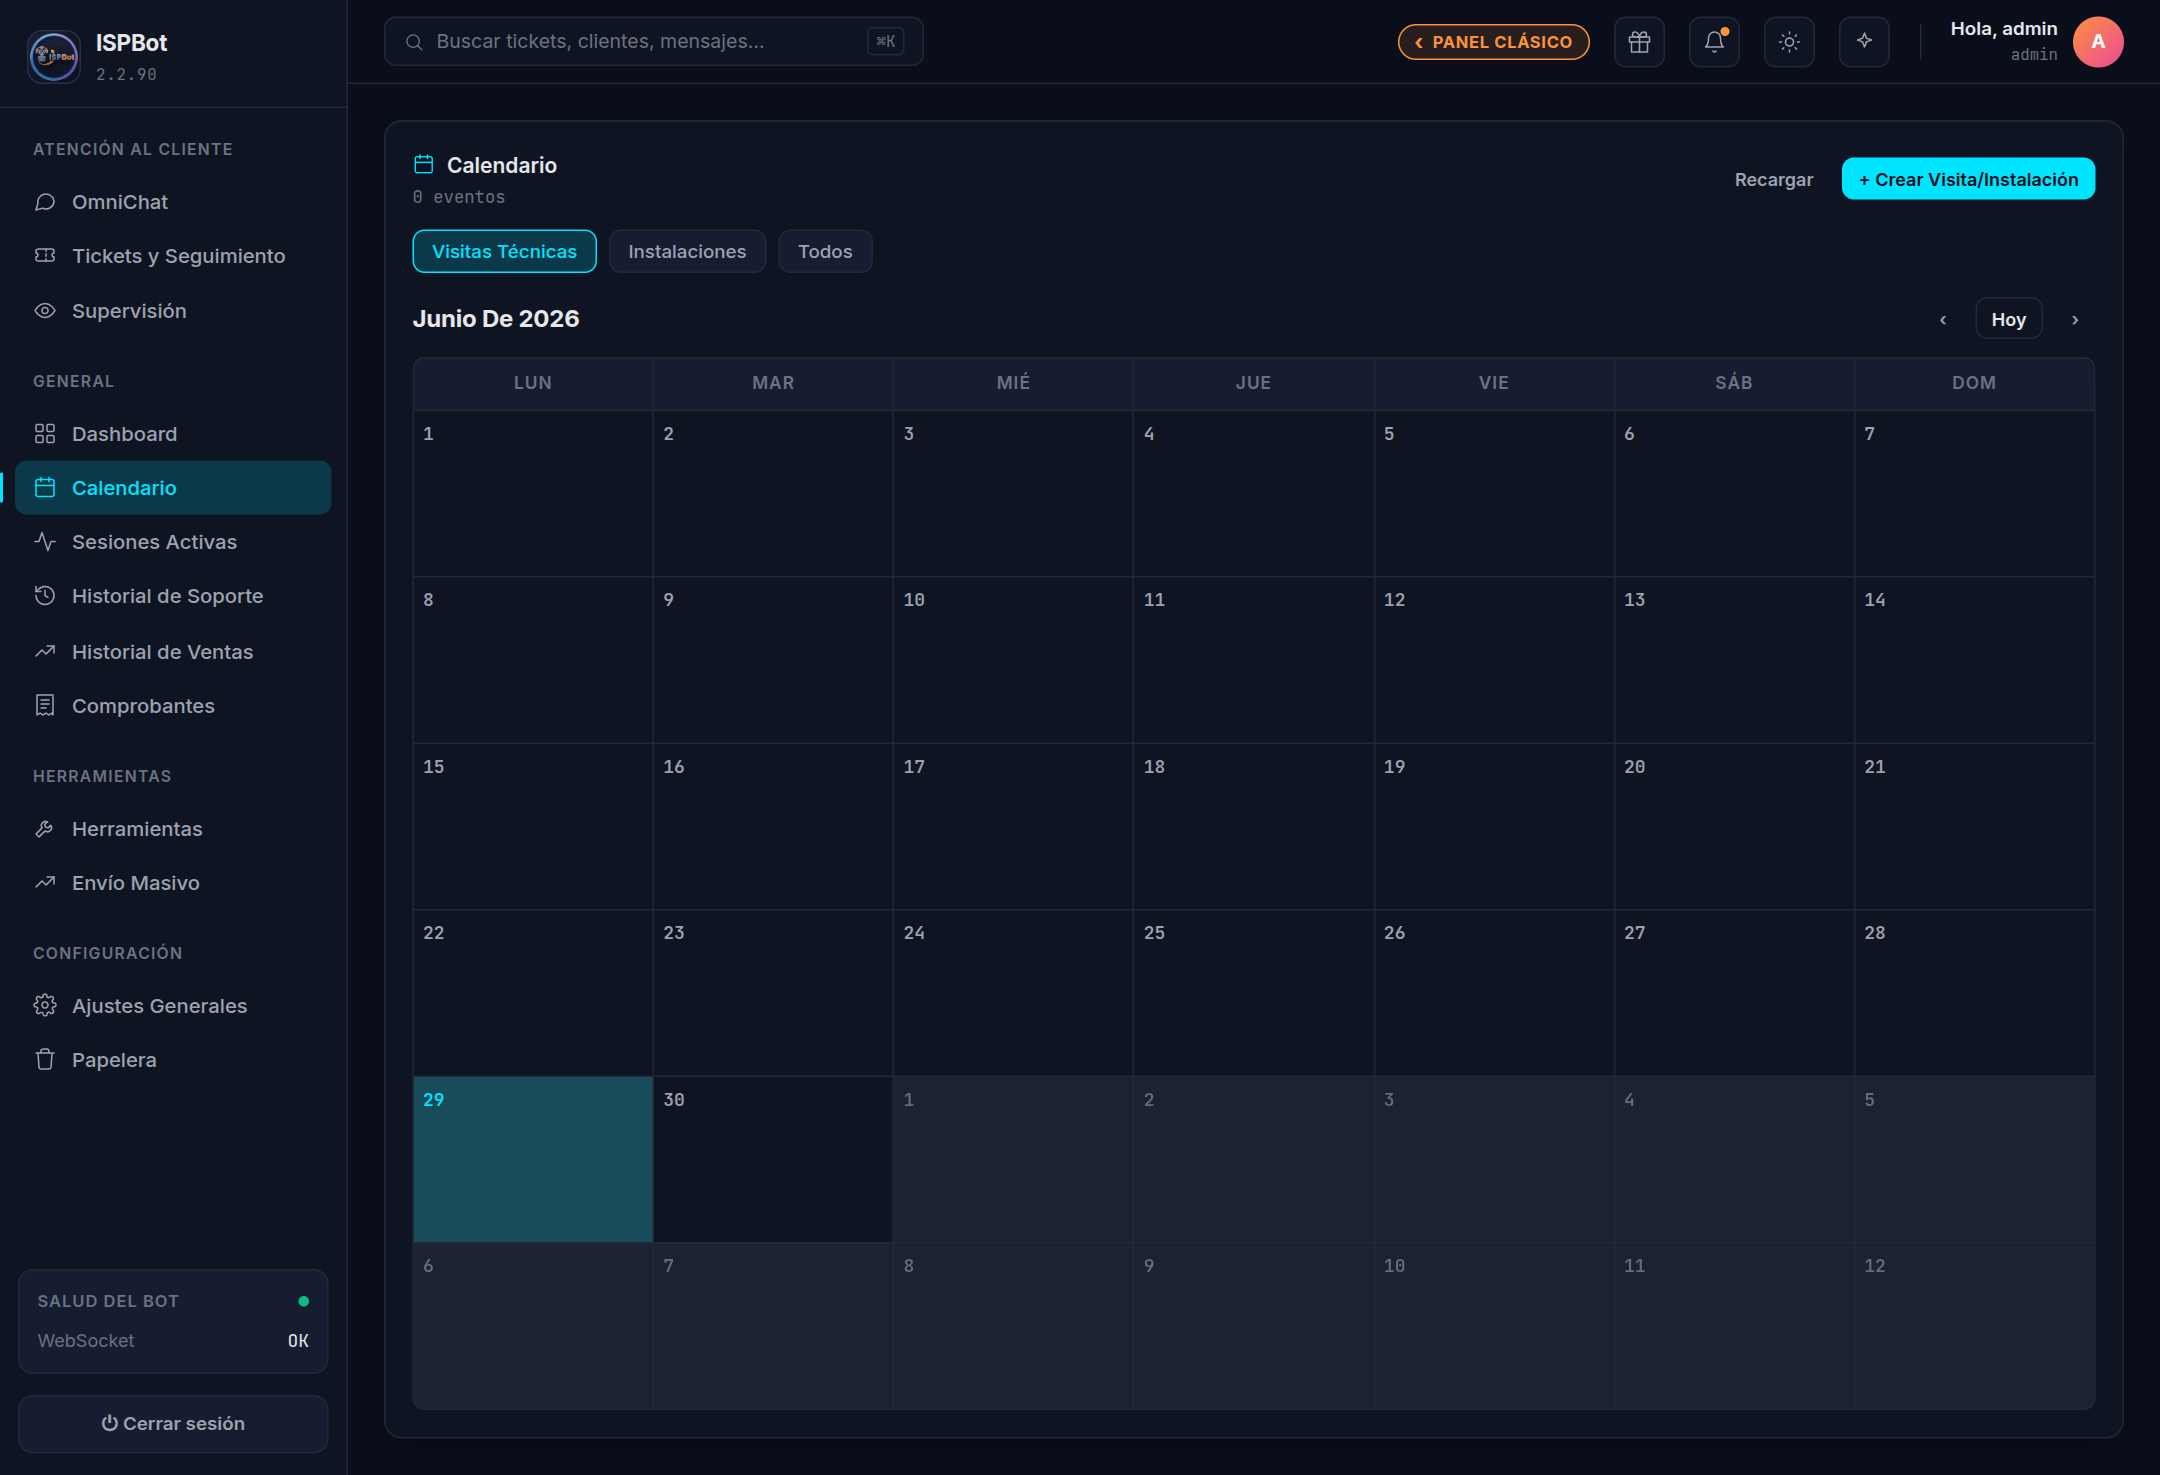Click the Historial de Soporte clock icon
Screen dimensions: 2160x1475
pos(45,596)
